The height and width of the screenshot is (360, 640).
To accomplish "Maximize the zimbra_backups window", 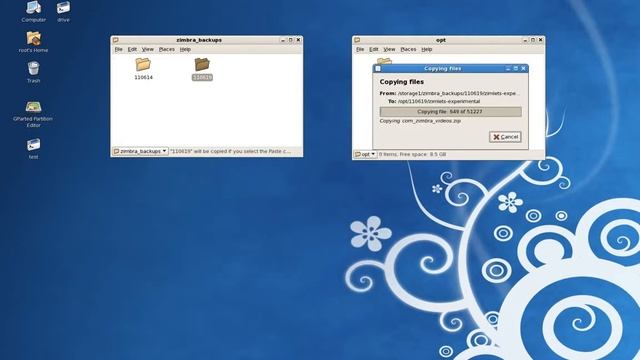I will [291, 40].
